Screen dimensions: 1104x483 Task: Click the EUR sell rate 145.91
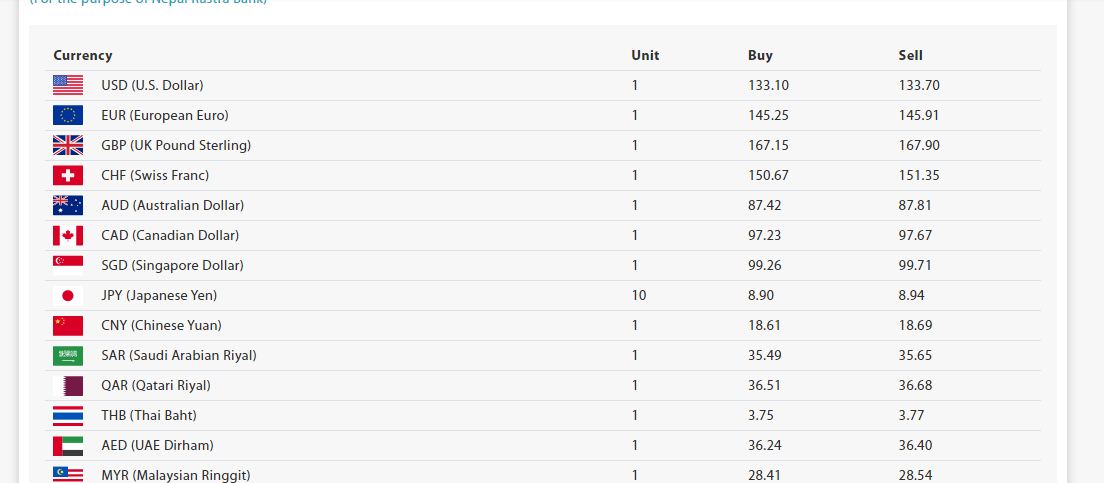[x=919, y=116]
